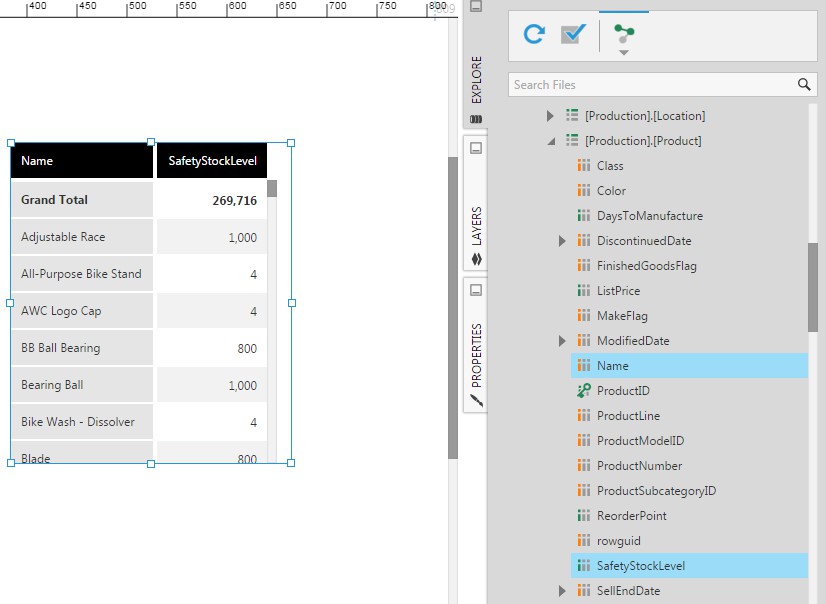The width and height of the screenshot is (826, 604).
Task: Select the FinishedGoodsFlag field
Action: [650, 265]
